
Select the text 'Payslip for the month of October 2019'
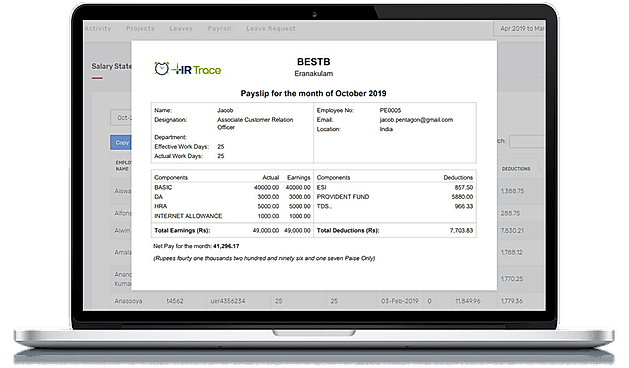click(313, 94)
